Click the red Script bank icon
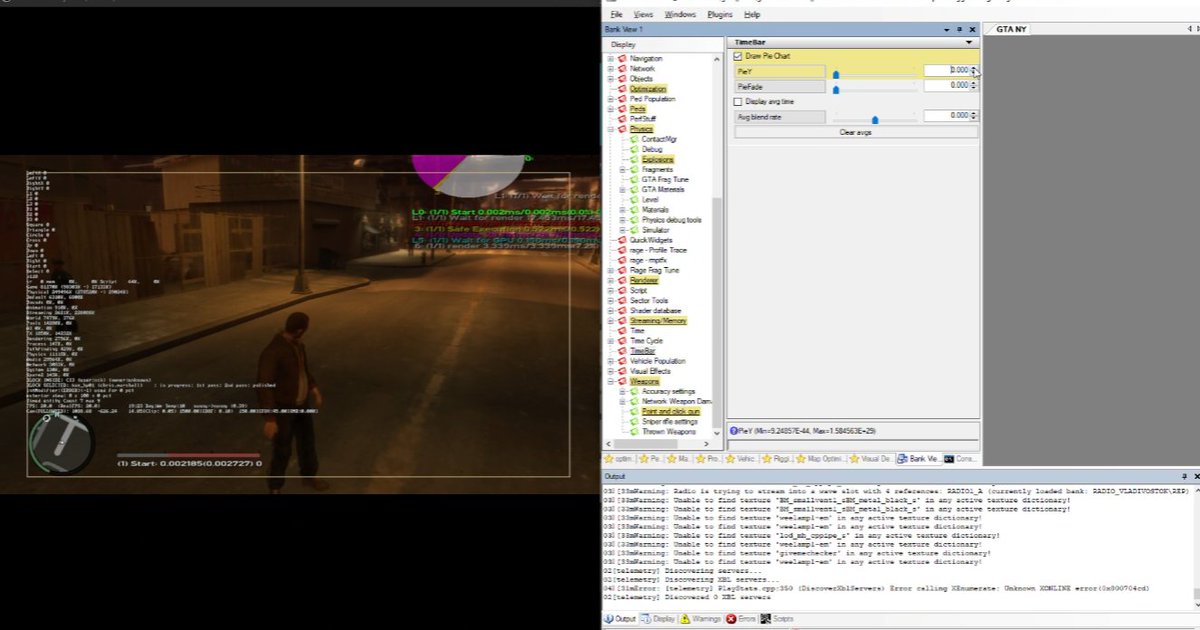This screenshot has height=630, width=1200. (622, 291)
